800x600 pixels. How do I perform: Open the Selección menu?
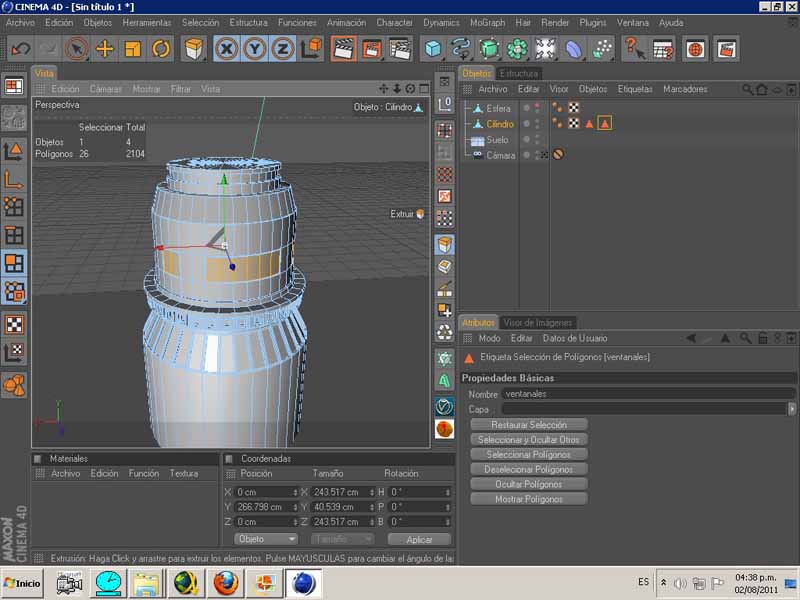pyautogui.click(x=201, y=22)
